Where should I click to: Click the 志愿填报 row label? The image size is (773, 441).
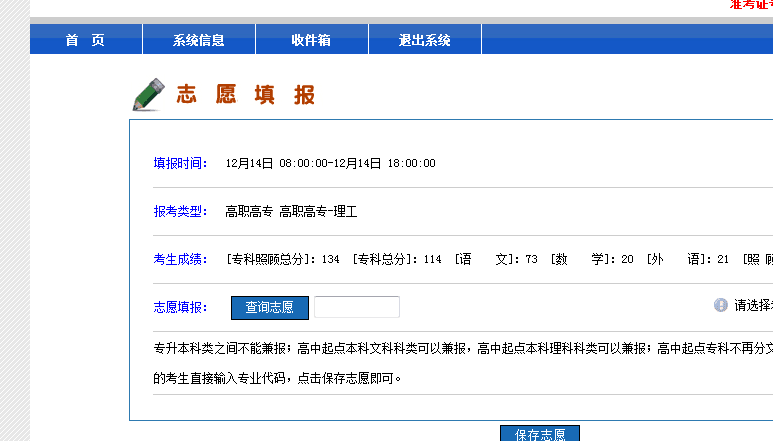coord(180,307)
